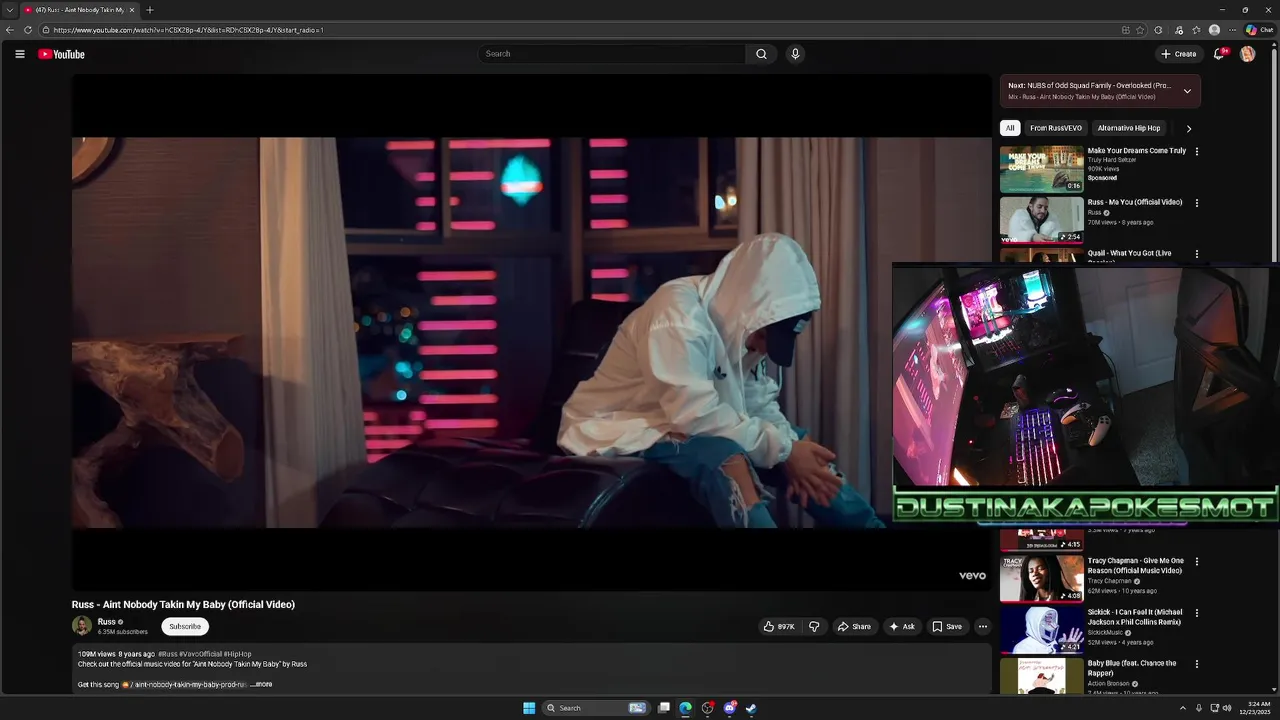Click the browser address bar URL
1280x720 pixels.
coord(188,30)
